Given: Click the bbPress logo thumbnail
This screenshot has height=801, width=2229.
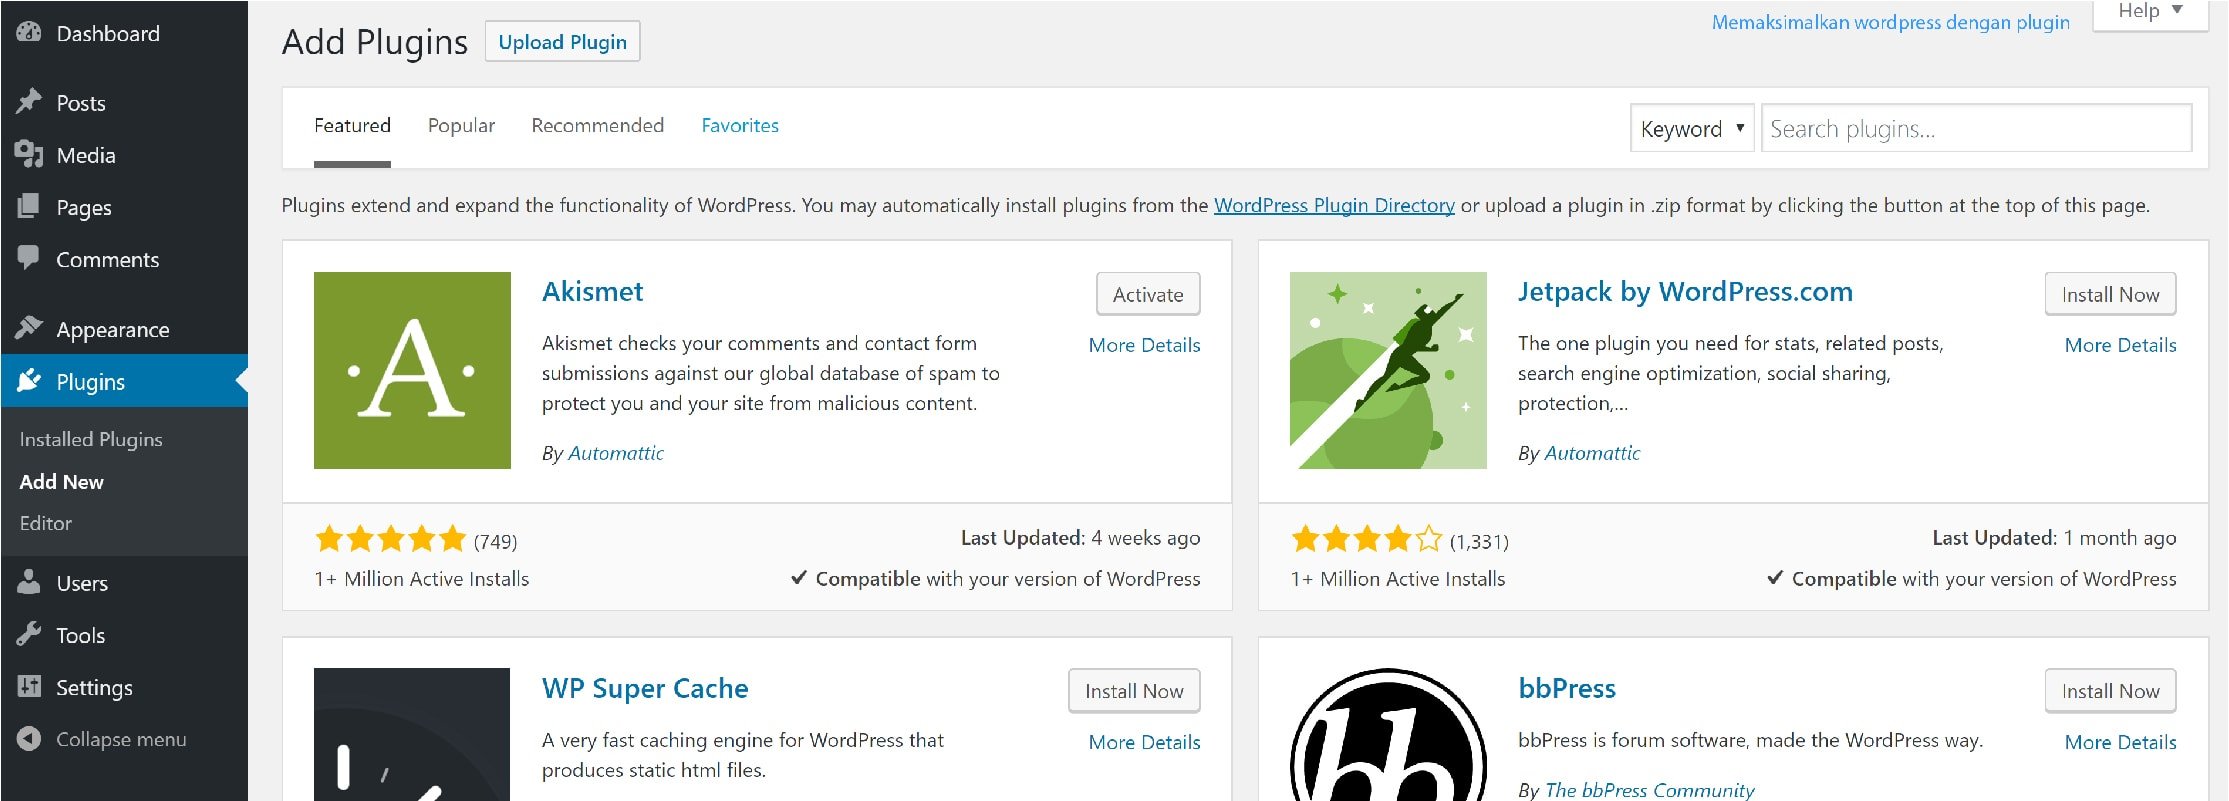Looking at the screenshot, I should click(x=1388, y=734).
